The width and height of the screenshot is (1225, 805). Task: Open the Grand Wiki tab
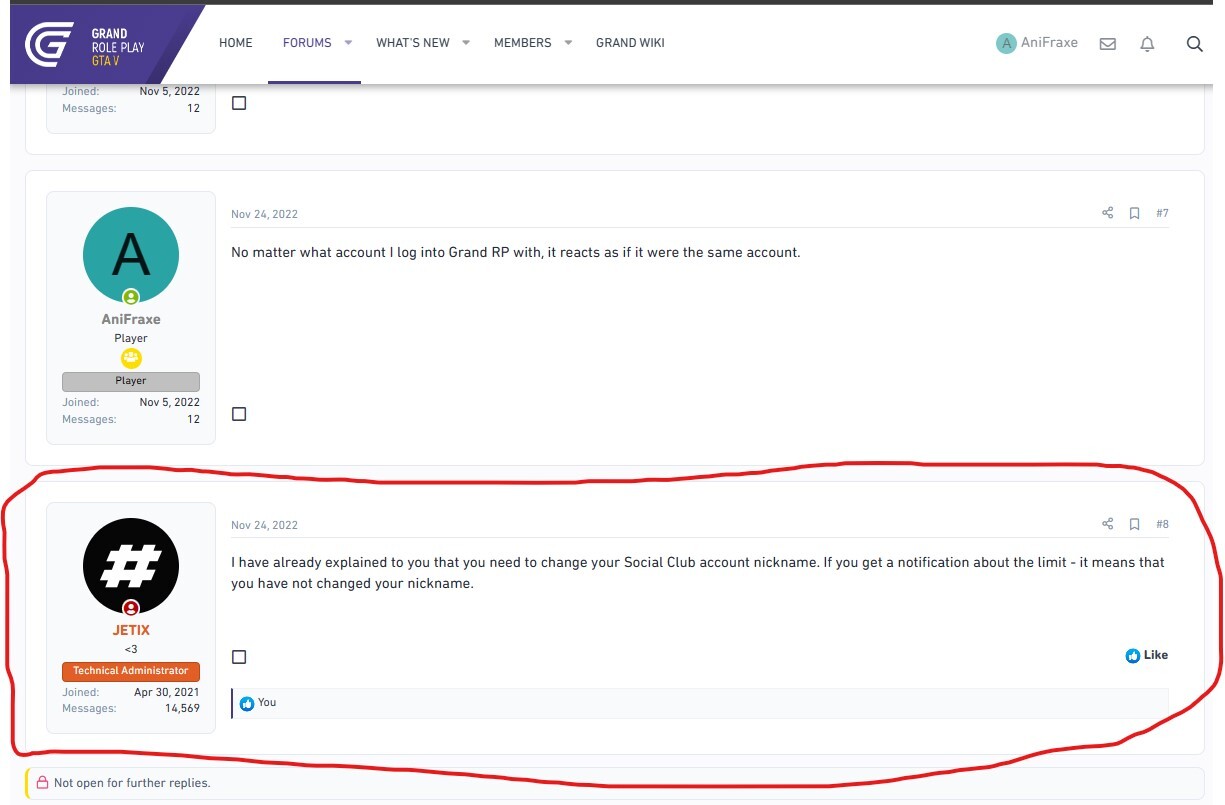coord(630,43)
